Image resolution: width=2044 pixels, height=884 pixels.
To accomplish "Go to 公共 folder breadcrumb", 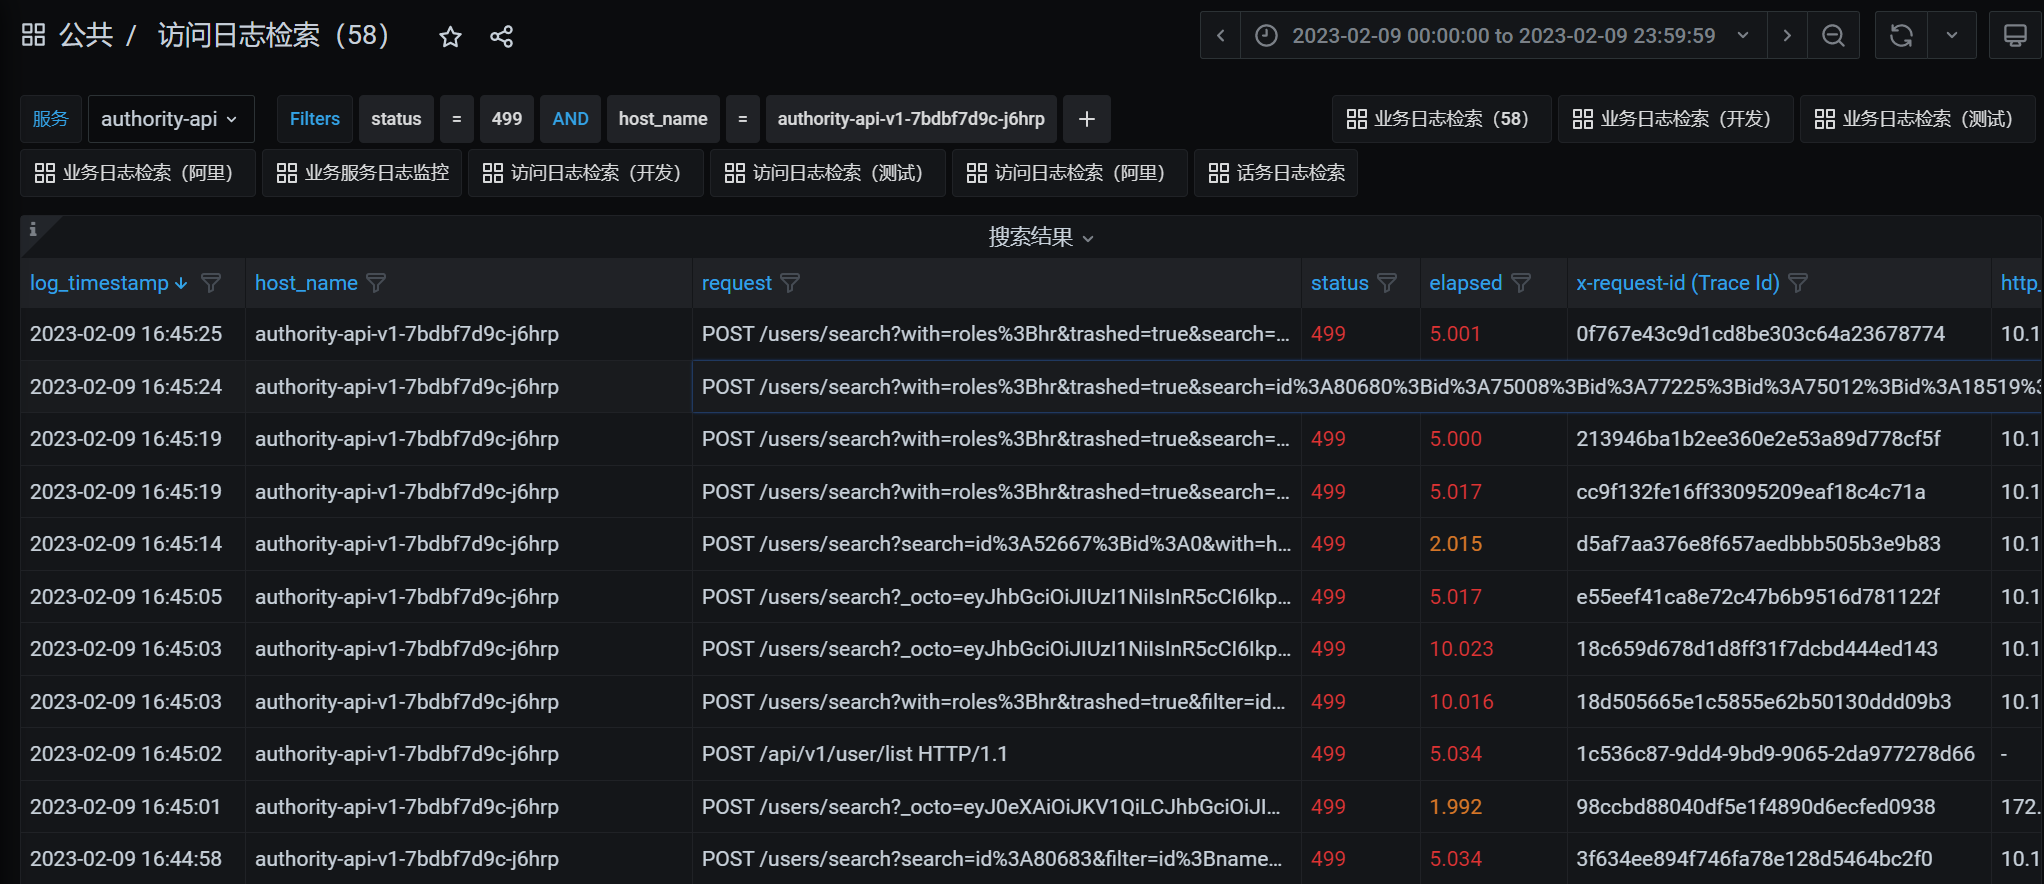I will click(86, 36).
